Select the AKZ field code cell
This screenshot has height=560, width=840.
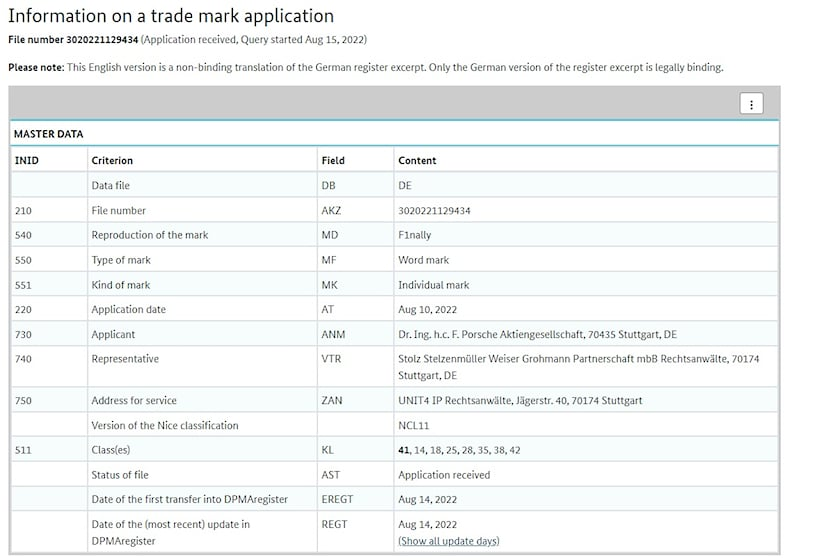pos(331,211)
